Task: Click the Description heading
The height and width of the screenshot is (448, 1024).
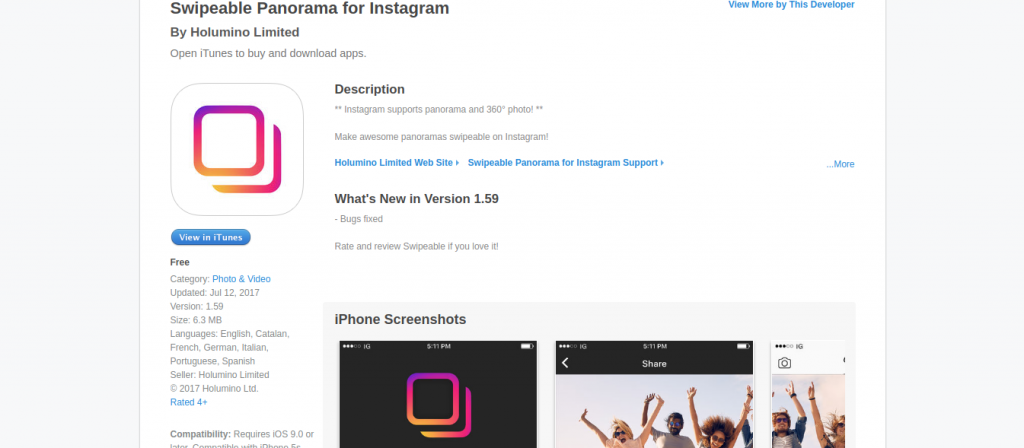Action: (x=370, y=89)
